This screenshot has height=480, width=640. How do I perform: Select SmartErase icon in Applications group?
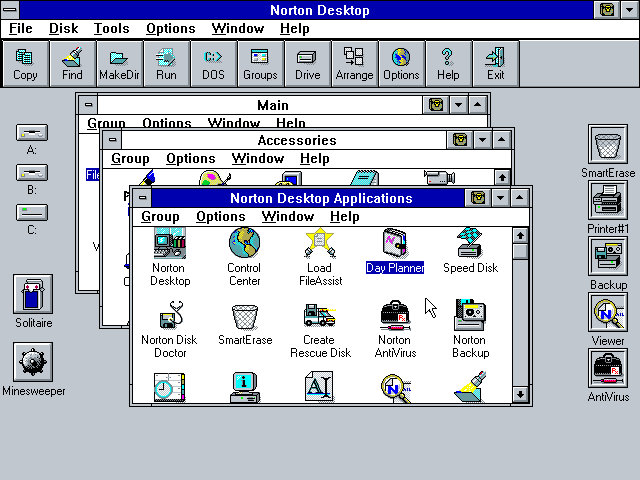tap(245, 317)
